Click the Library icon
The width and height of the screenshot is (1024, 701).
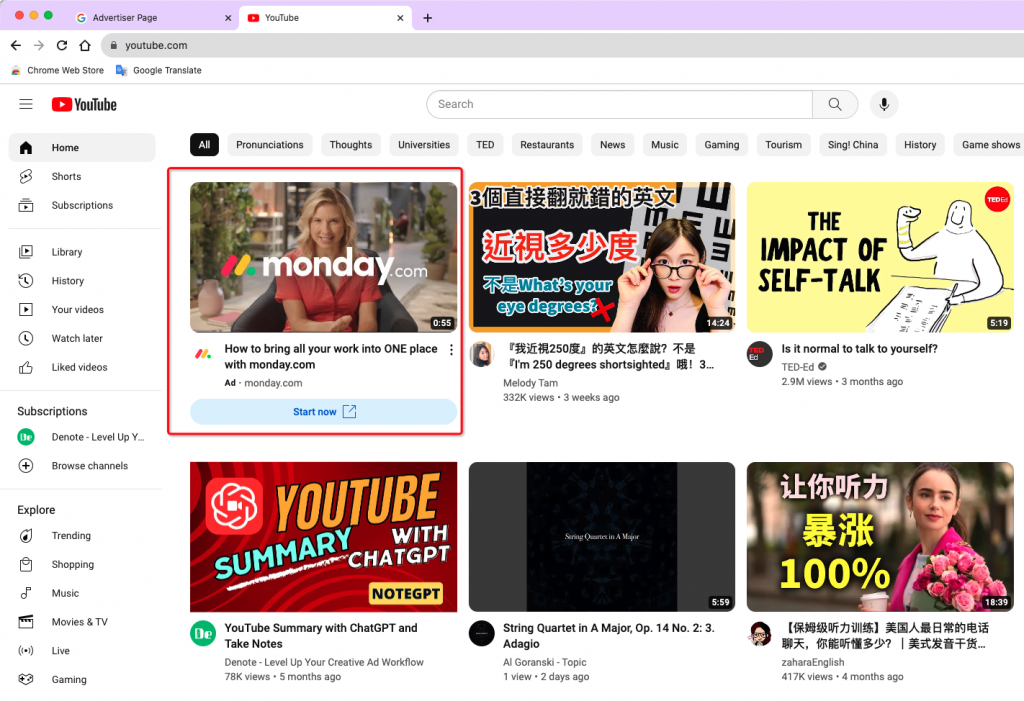27,251
